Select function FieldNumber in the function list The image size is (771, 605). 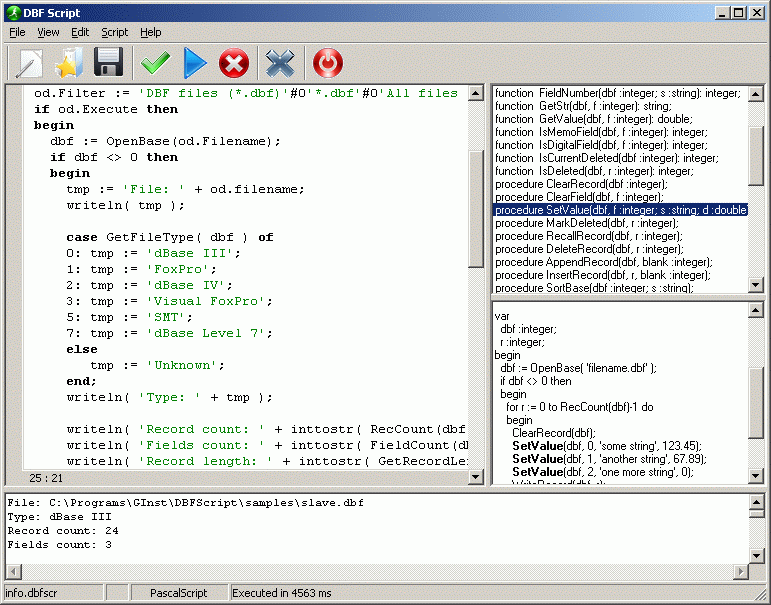click(x=618, y=93)
